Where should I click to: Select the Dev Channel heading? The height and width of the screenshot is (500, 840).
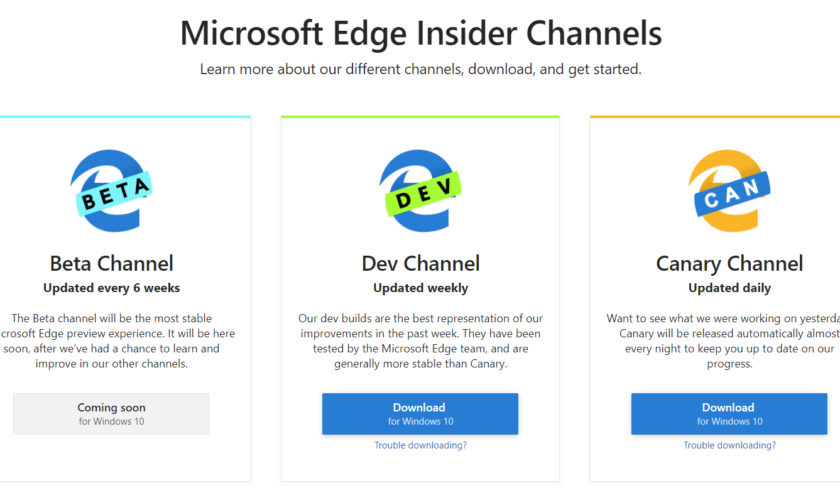point(420,264)
